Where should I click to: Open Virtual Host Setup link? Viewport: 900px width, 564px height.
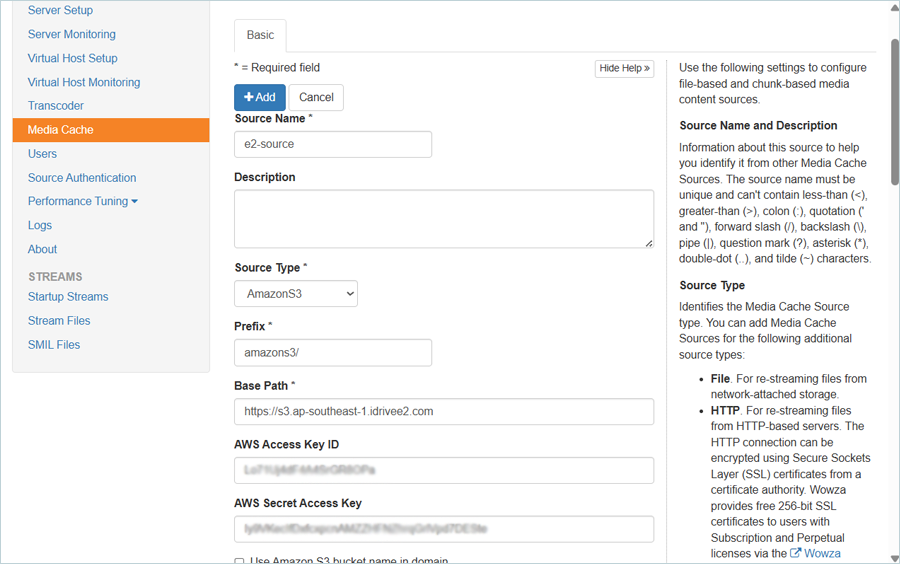click(72, 59)
